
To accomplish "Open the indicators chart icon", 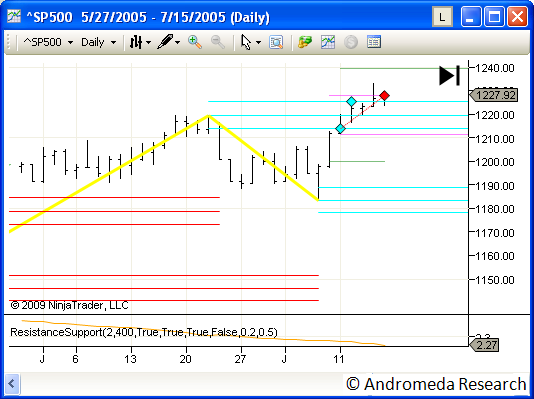I will pos(328,42).
